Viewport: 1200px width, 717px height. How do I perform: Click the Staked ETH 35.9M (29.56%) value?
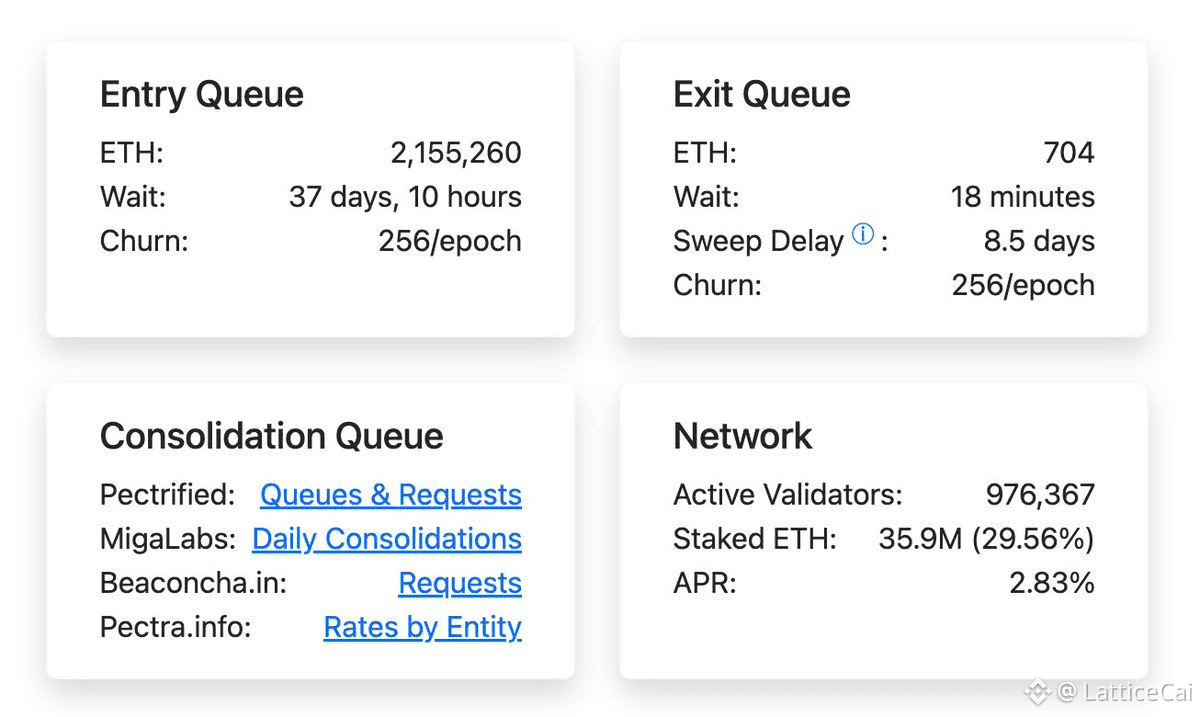click(x=986, y=539)
